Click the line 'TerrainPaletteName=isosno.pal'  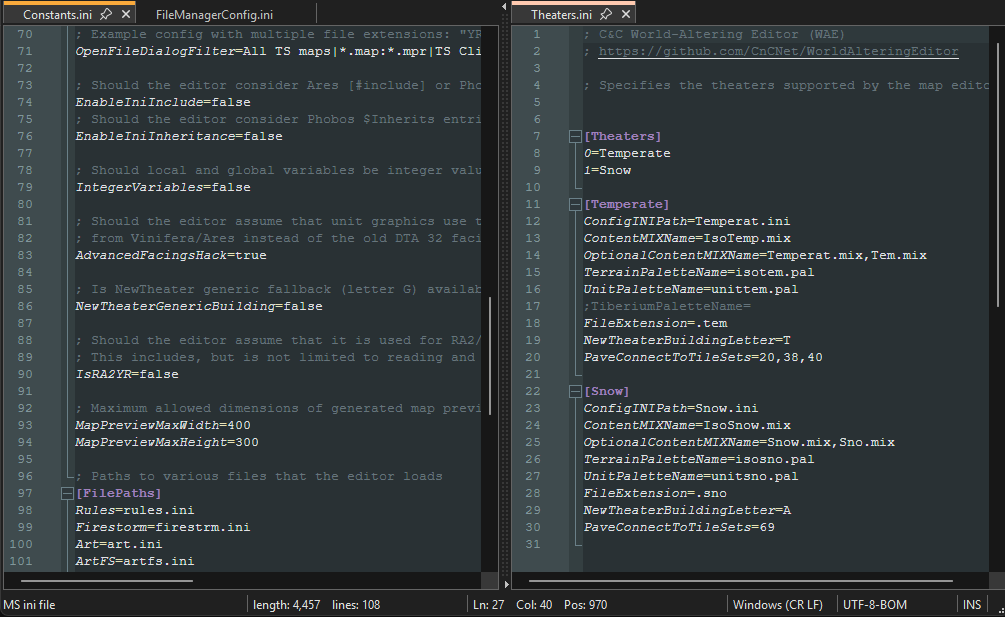pos(699,459)
